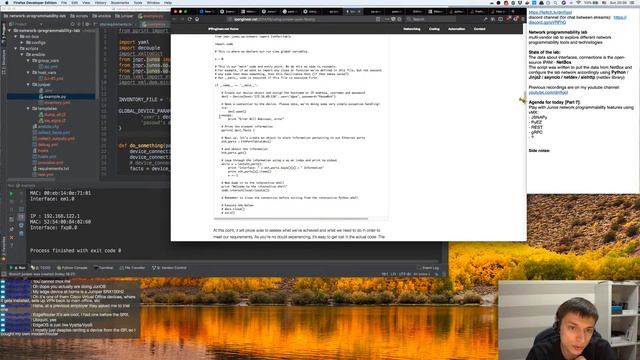The height and width of the screenshot is (360, 640).
Task: Click the Contact nav link on webpage
Action: (479, 29)
